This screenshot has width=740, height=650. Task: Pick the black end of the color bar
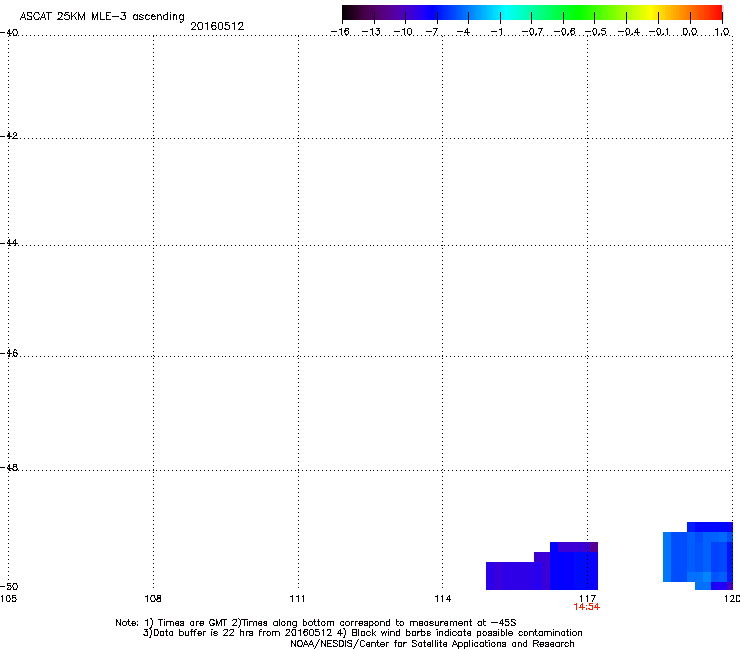pyautogui.click(x=350, y=13)
